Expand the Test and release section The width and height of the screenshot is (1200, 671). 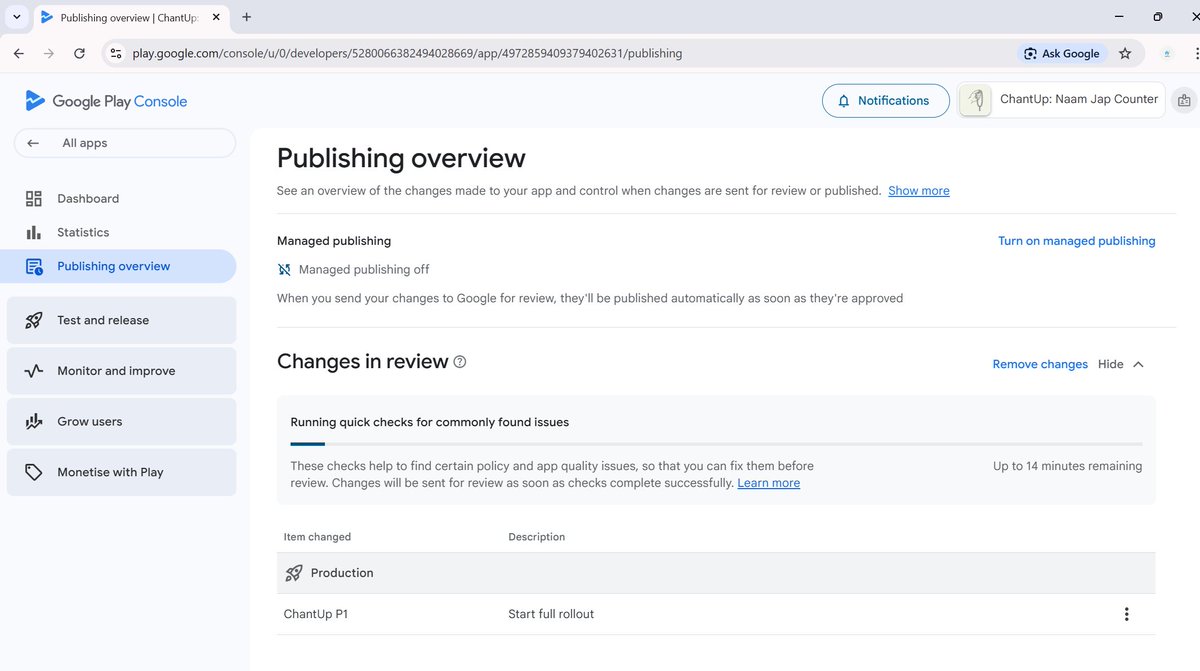click(122, 320)
